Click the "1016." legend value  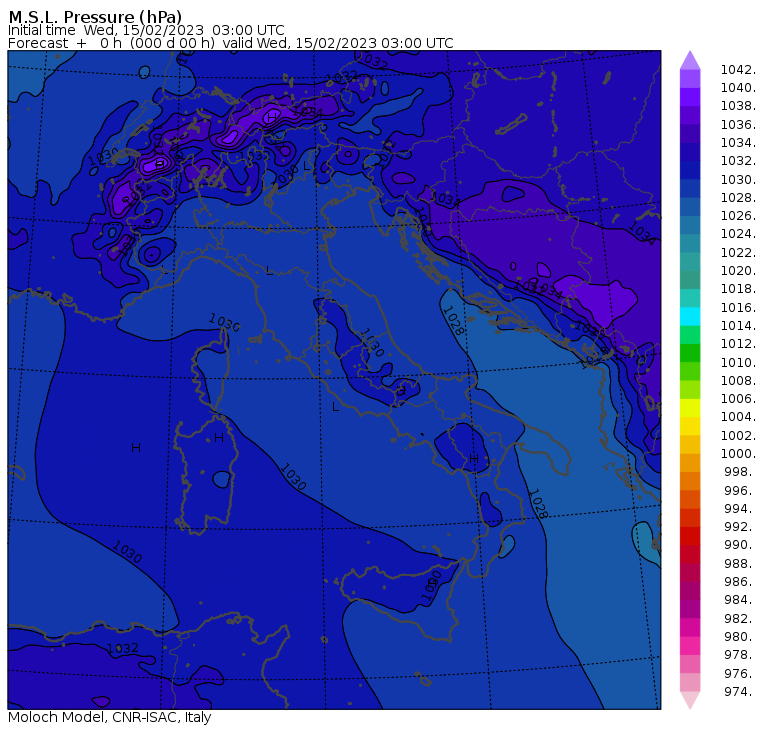pyautogui.click(x=738, y=307)
